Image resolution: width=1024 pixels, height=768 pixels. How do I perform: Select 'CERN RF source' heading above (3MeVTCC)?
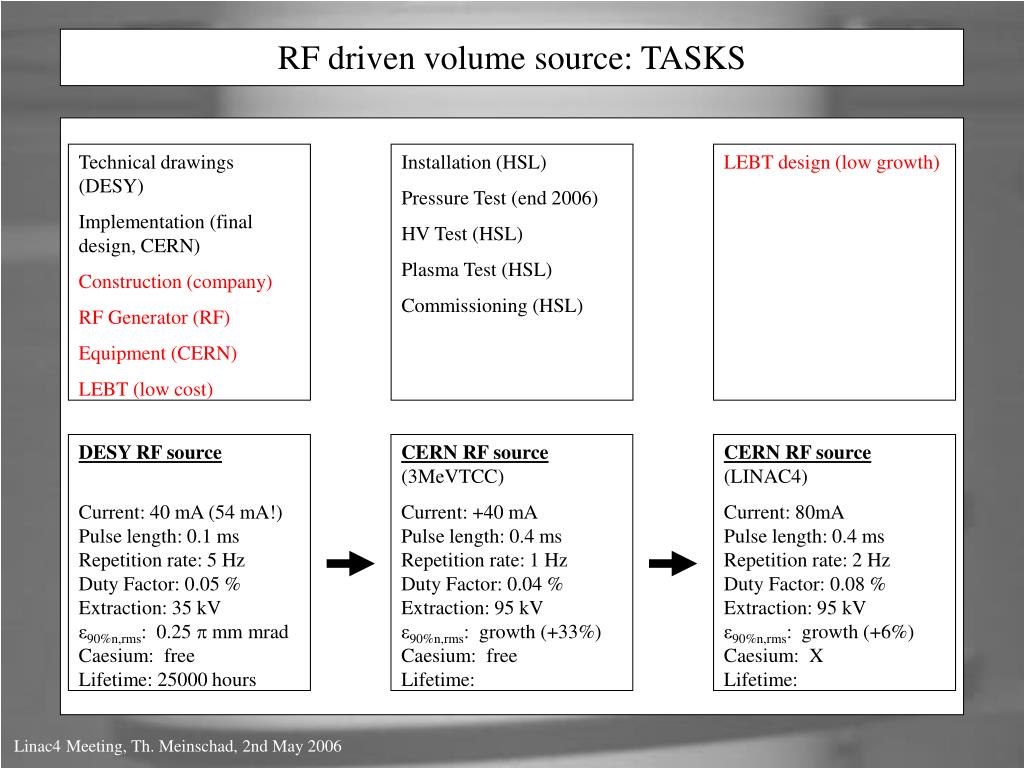475,453
